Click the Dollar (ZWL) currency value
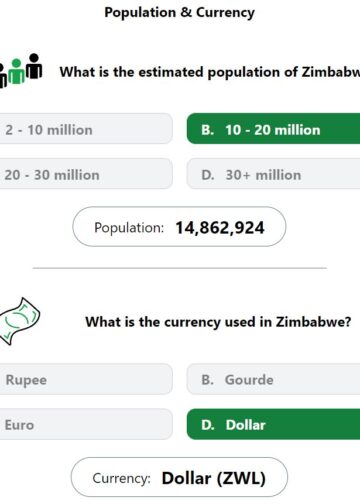 [x=214, y=478]
